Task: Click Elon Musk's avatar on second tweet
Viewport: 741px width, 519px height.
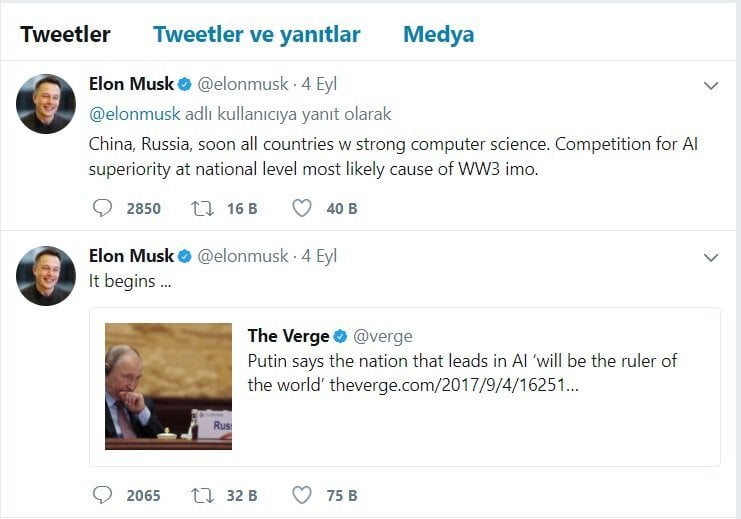Action: click(46, 275)
